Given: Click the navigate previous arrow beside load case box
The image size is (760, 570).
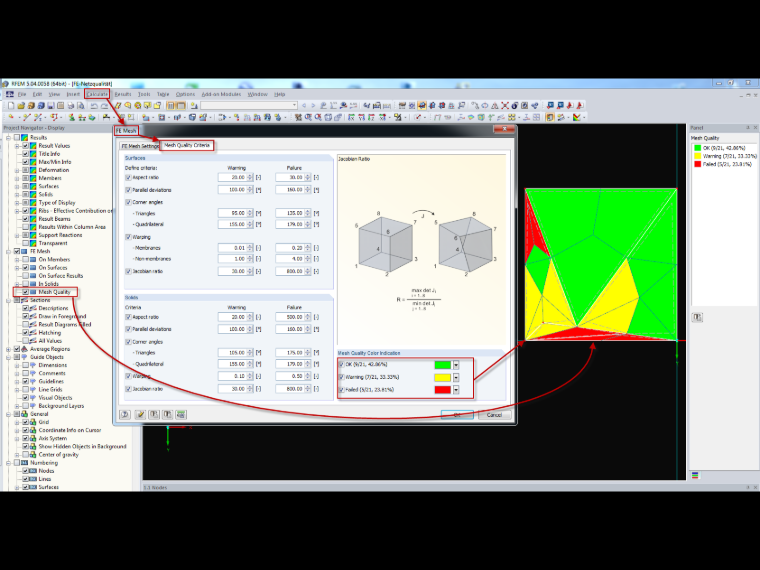Looking at the screenshot, I should point(304,105).
